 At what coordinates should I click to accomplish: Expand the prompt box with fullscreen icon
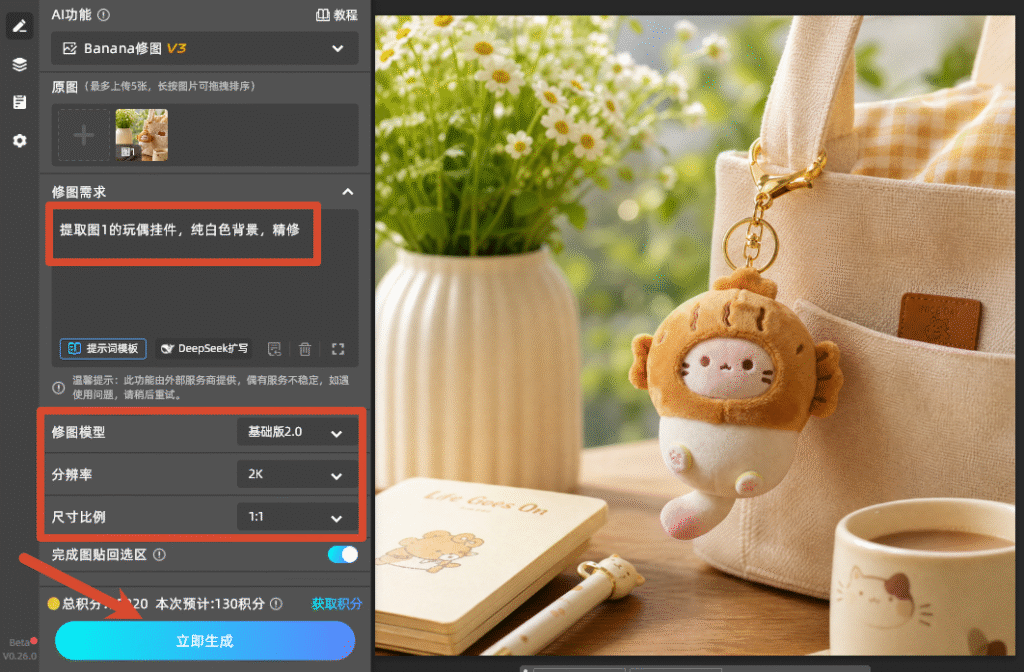pos(338,349)
